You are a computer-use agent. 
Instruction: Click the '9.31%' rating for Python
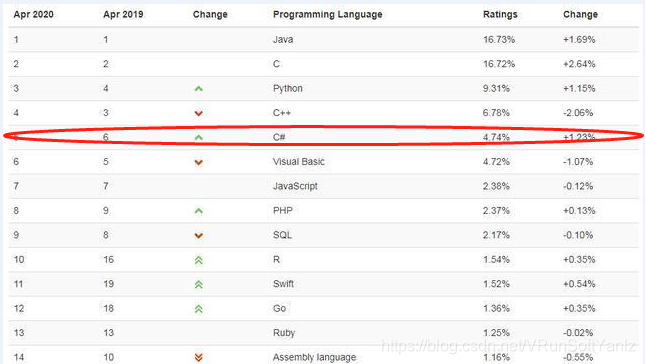pyautogui.click(x=496, y=88)
